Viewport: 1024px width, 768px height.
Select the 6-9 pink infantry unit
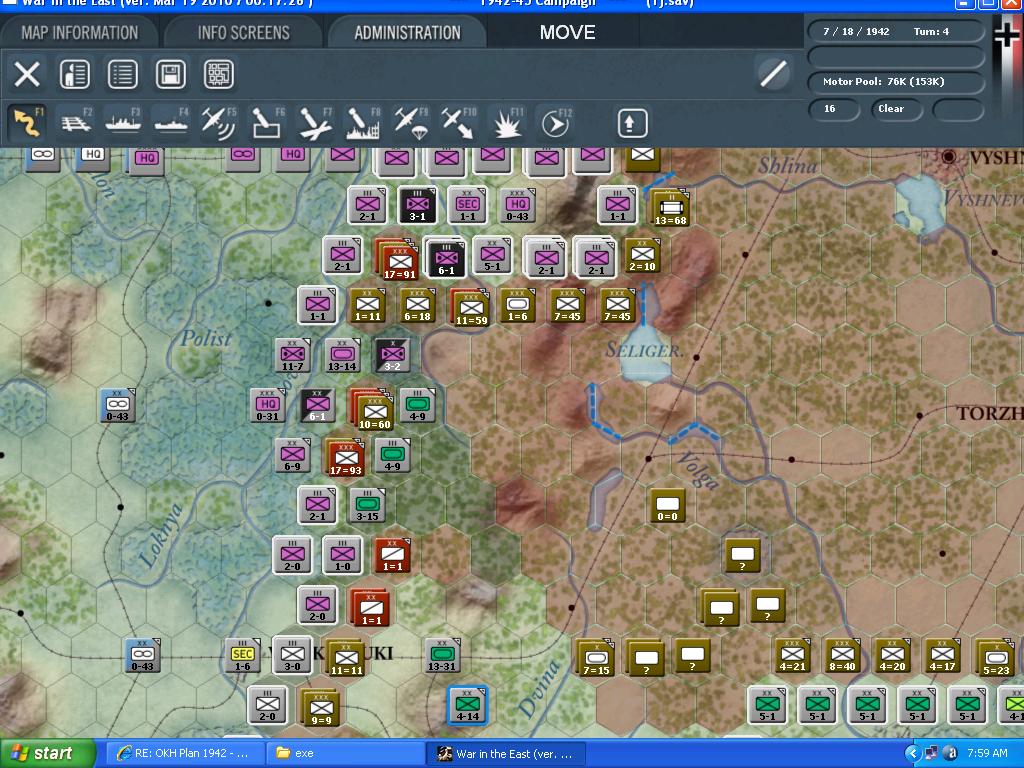pyautogui.click(x=293, y=456)
